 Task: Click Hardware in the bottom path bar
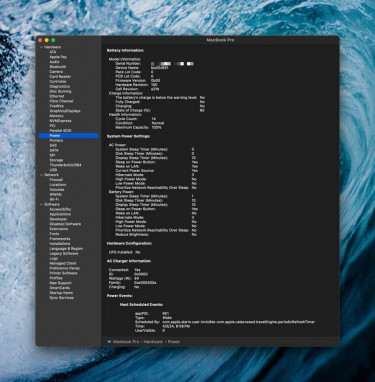click(x=153, y=342)
